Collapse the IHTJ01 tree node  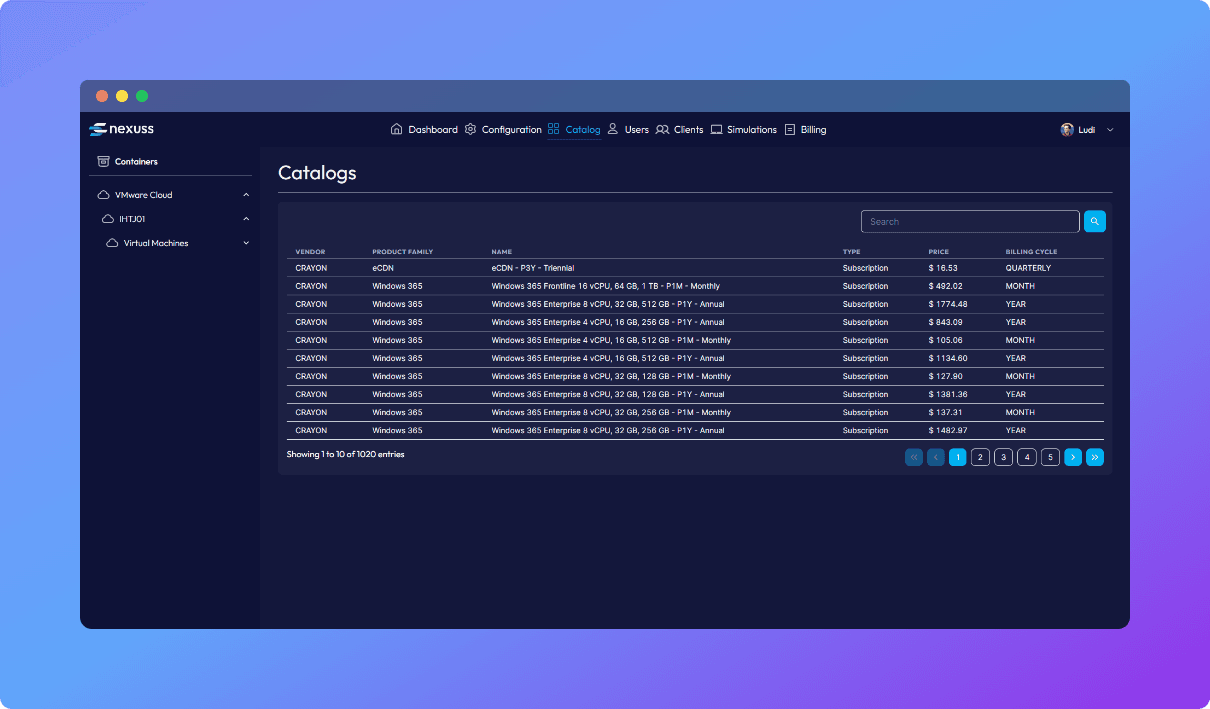[x=246, y=219]
